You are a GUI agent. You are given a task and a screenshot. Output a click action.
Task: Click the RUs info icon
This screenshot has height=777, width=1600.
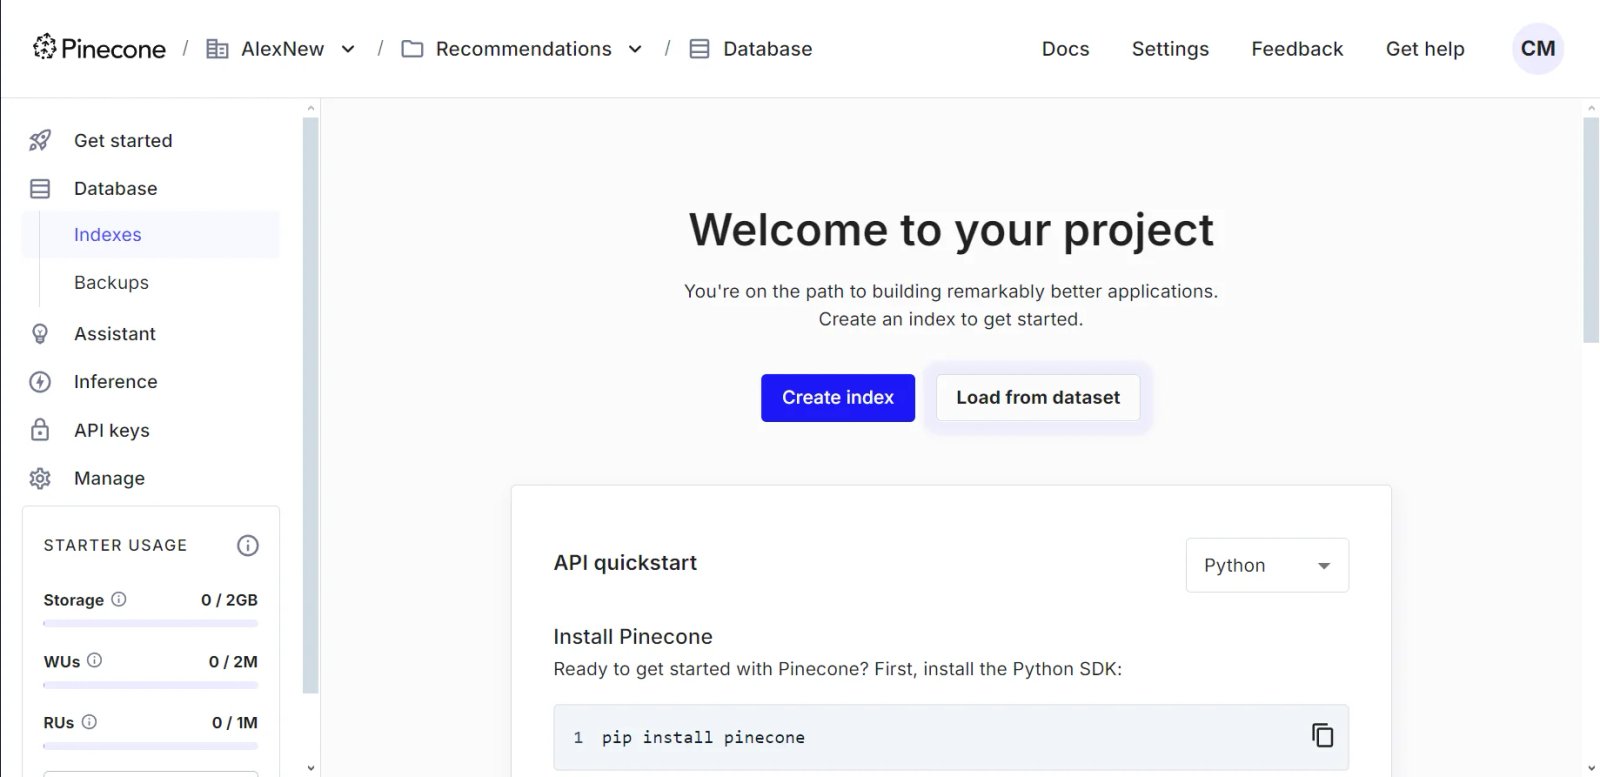(x=89, y=721)
